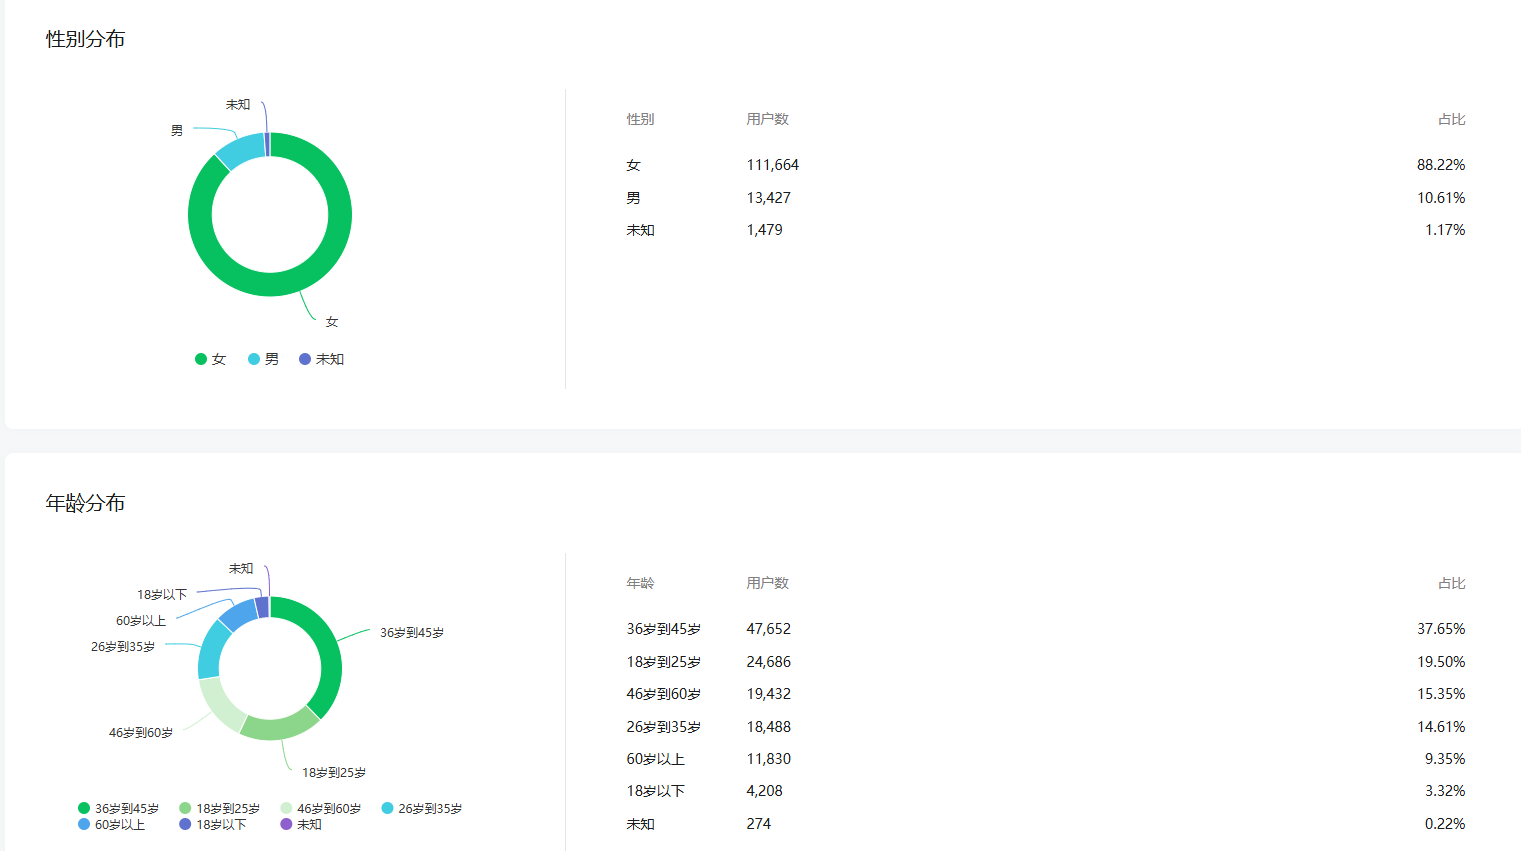
Task: Click 用户数 column header in gender table
Action: point(767,119)
